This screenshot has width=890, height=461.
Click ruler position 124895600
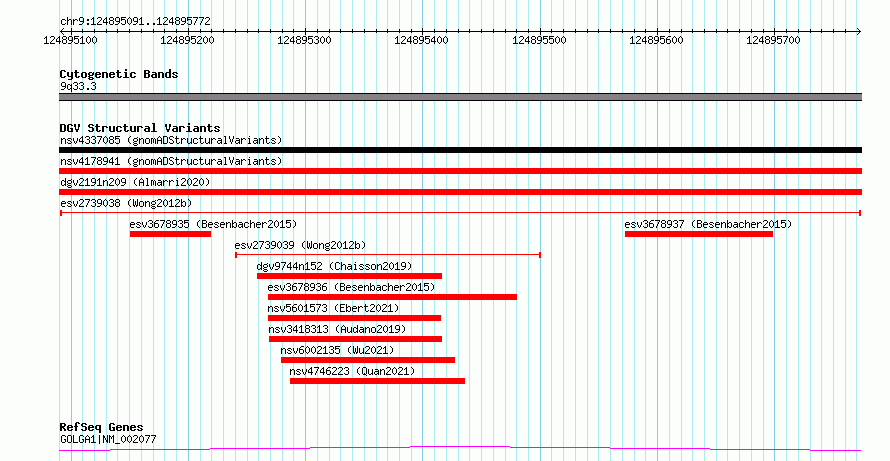click(657, 40)
